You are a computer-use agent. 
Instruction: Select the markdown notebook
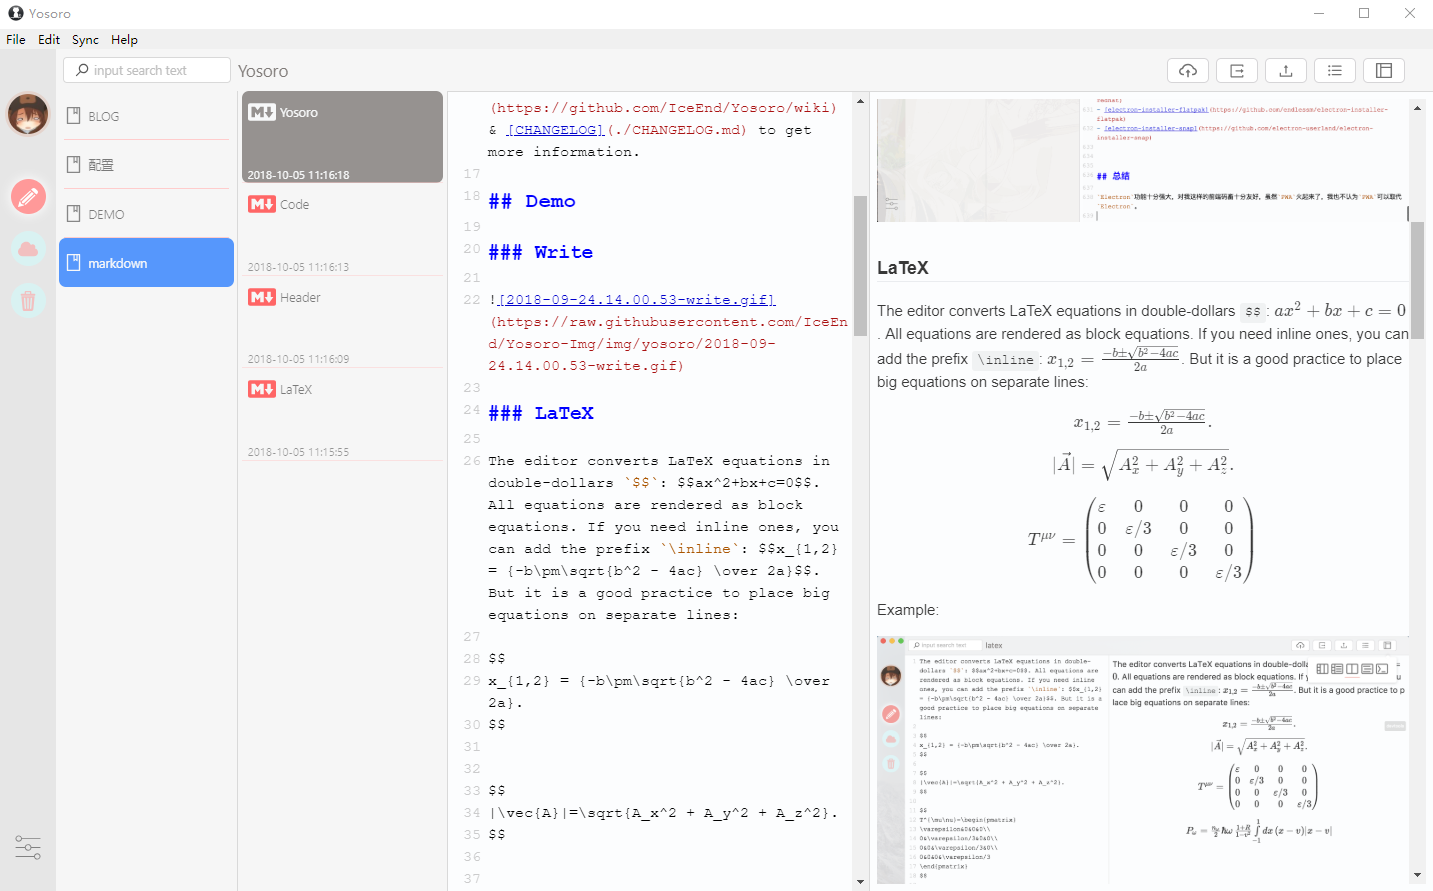[147, 263]
